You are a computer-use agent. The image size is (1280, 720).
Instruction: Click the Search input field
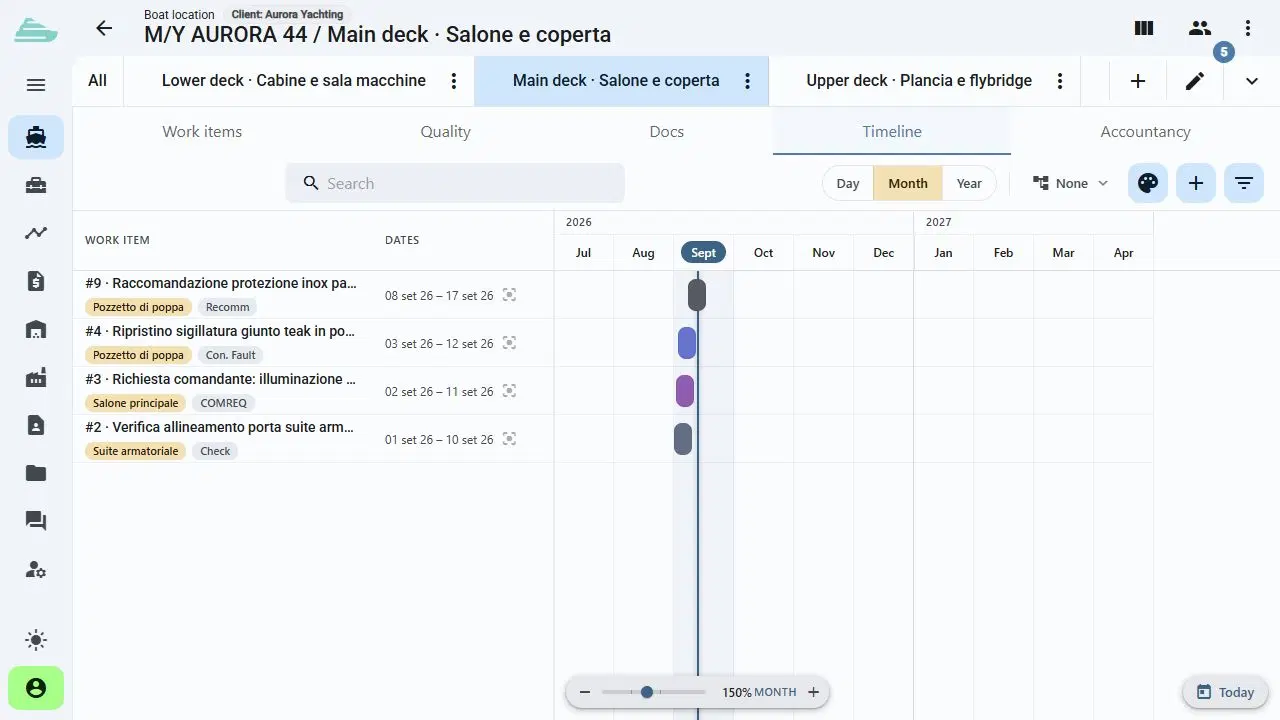(x=455, y=183)
